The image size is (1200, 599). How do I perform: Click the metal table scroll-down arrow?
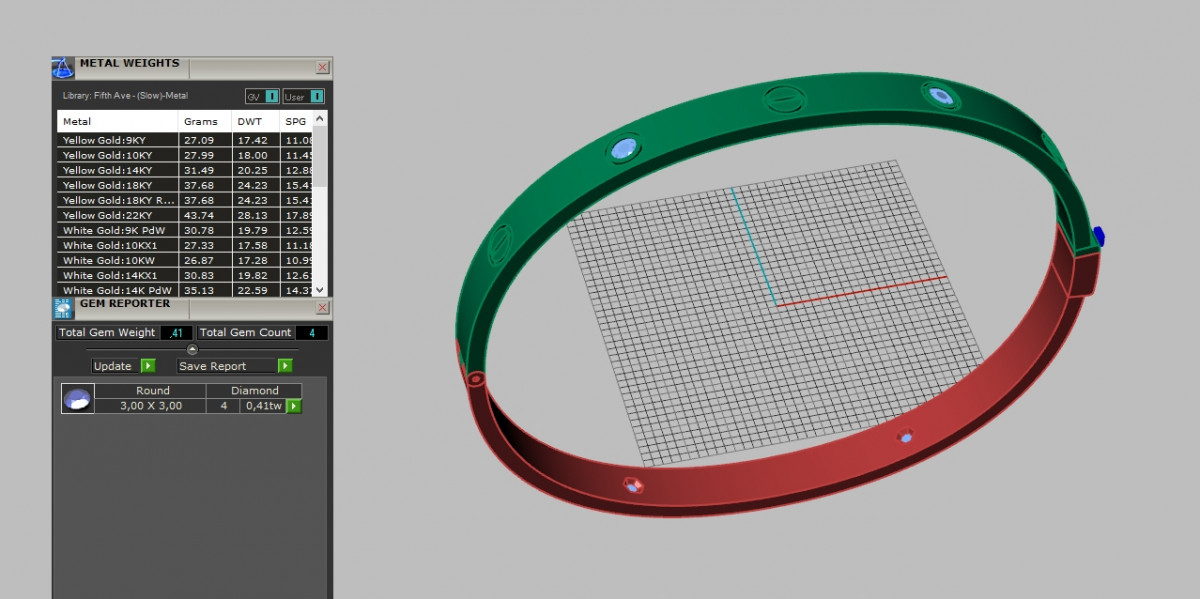[320, 291]
